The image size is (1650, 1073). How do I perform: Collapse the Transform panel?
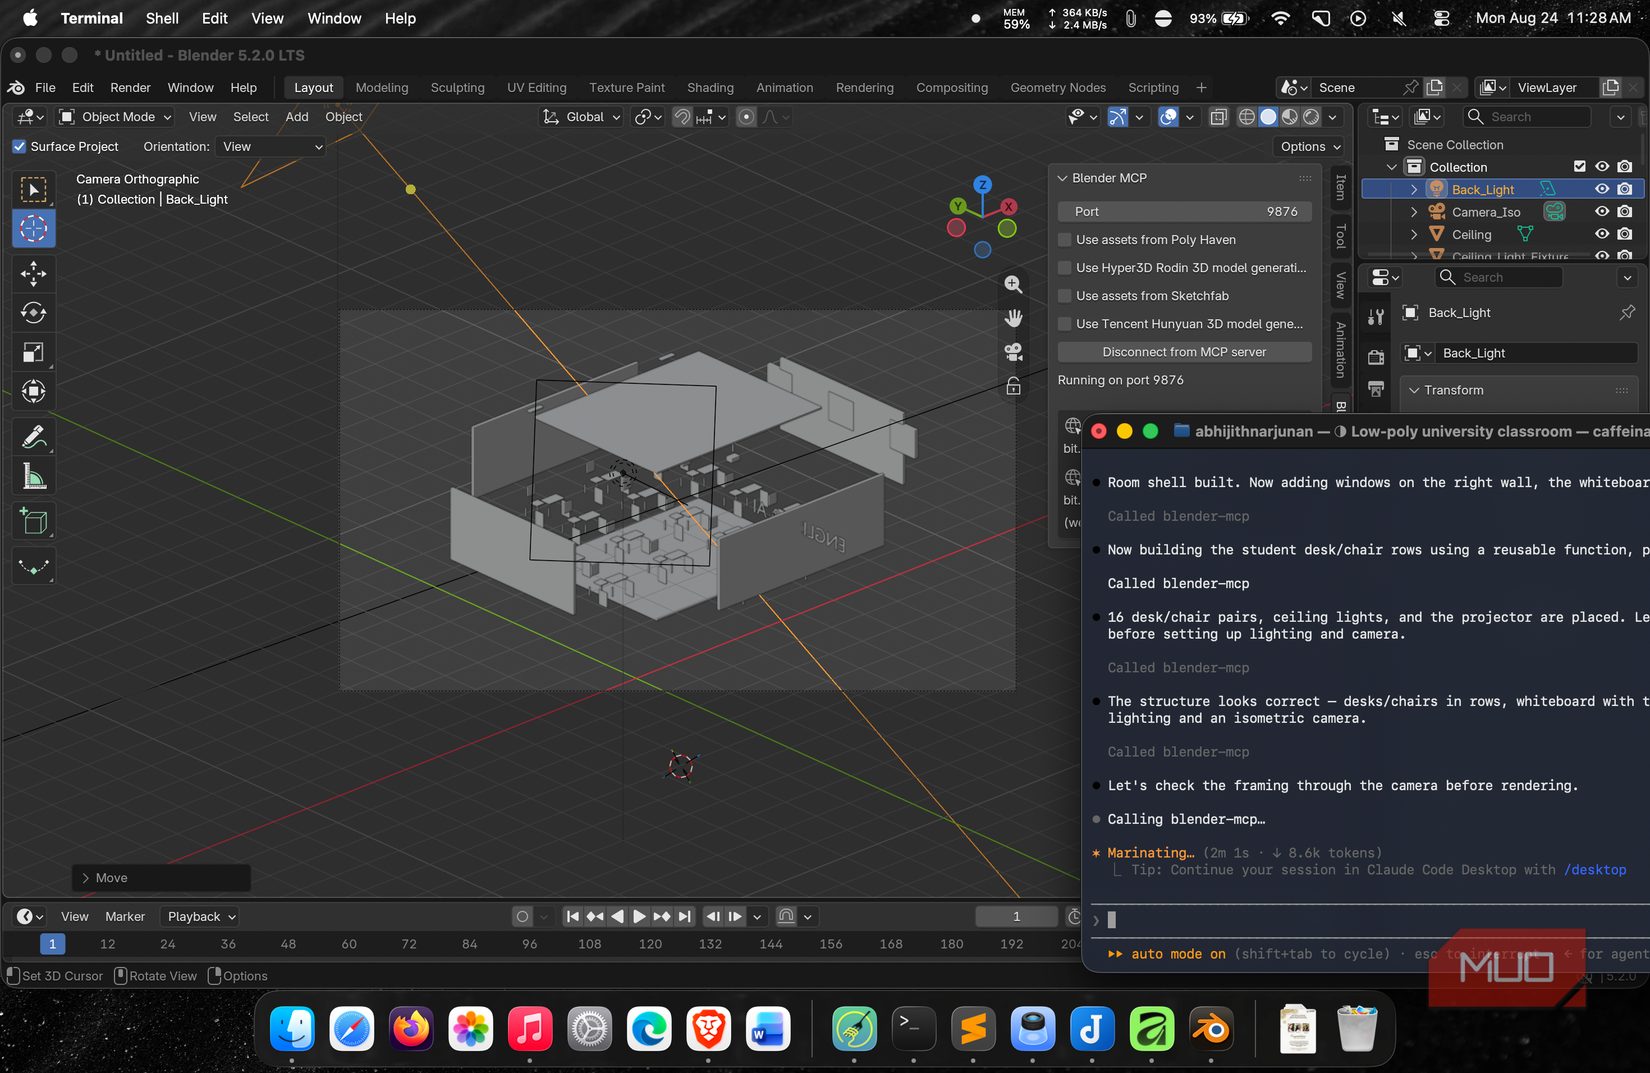click(x=1414, y=390)
